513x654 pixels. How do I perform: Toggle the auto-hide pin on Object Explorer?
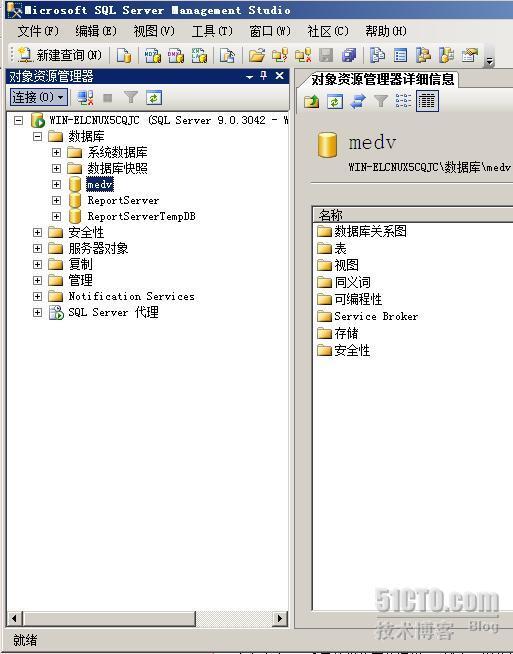pos(264,76)
